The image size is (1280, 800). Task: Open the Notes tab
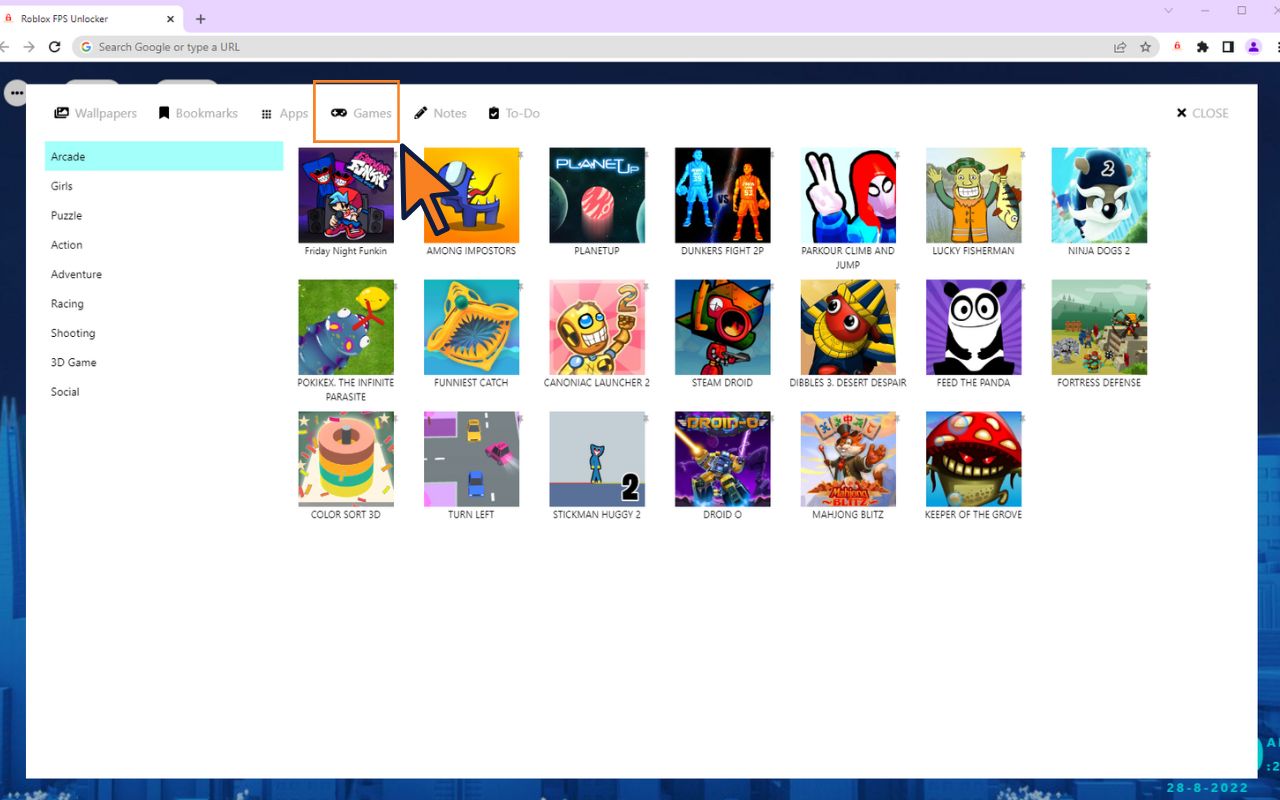(x=440, y=113)
